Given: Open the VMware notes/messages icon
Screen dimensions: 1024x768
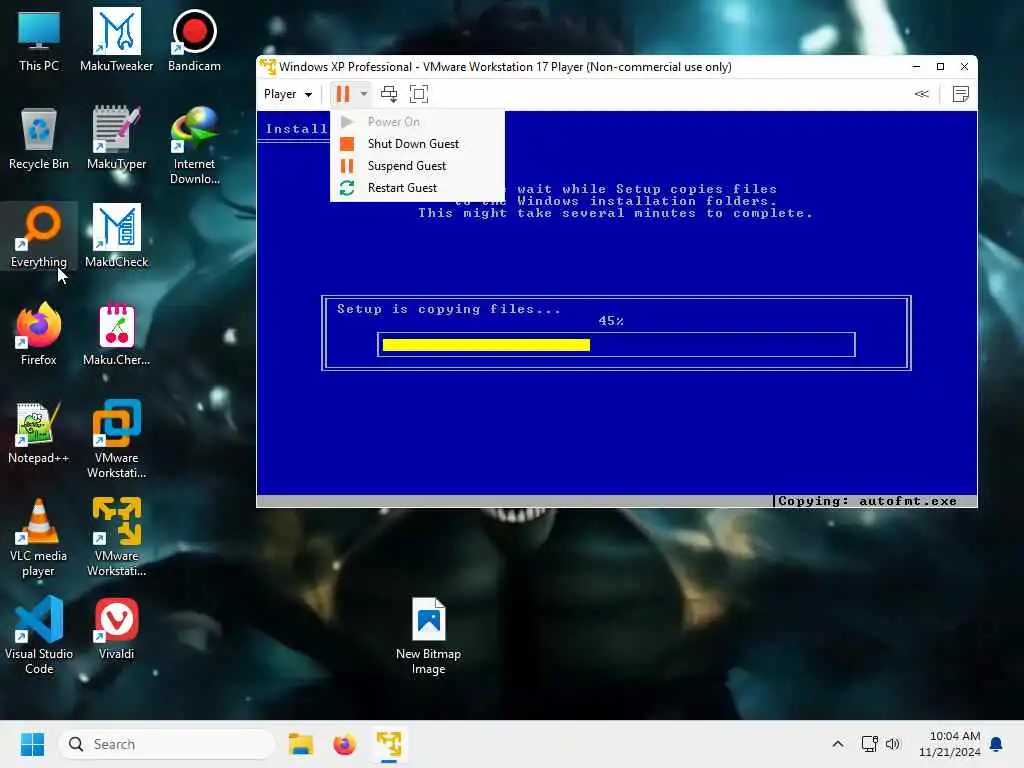Looking at the screenshot, I should 960,94.
